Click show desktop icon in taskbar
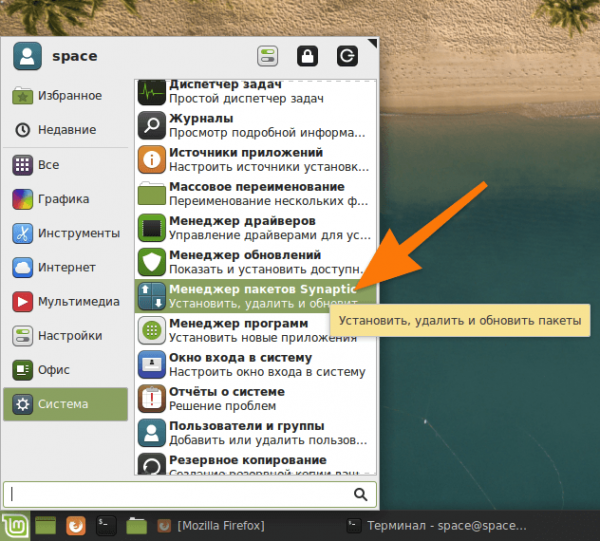The height and width of the screenshot is (541, 600). point(46,526)
